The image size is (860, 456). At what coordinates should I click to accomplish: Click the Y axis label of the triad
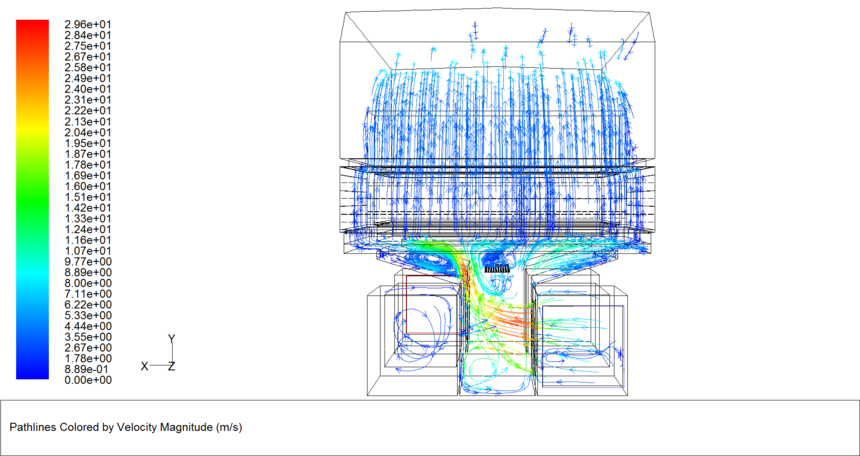click(172, 339)
